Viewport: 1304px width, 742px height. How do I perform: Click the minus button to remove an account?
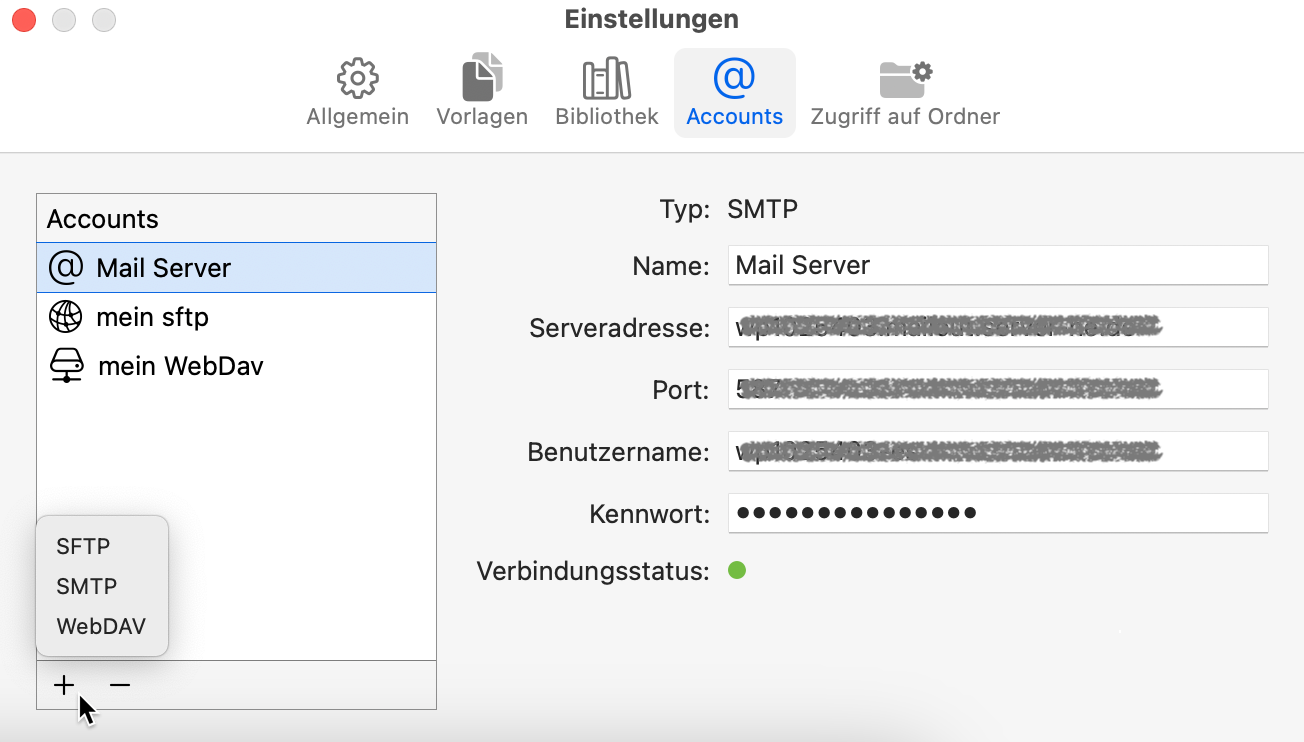(119, 684)
